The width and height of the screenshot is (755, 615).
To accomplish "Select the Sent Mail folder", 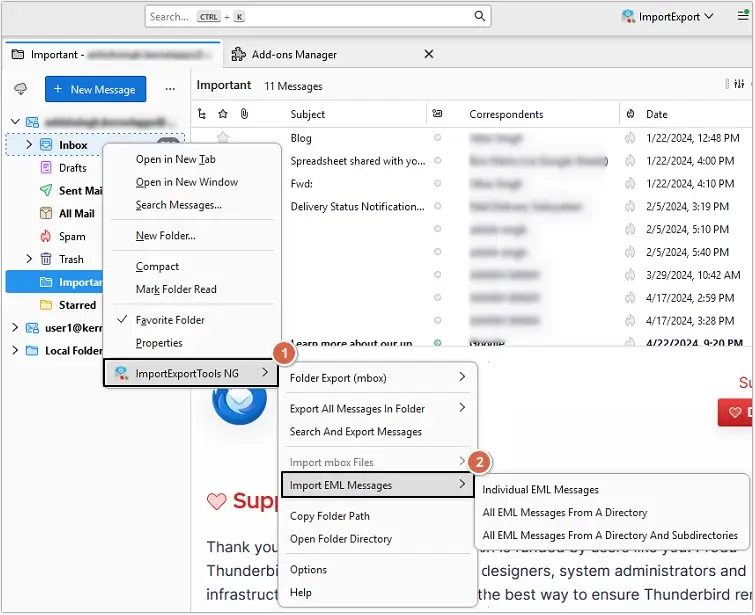I will coord(71,191).
